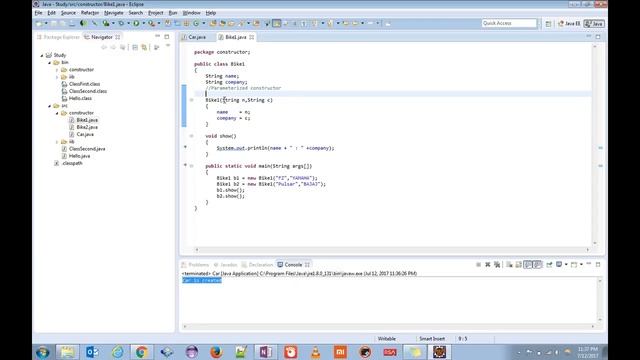Open Internet Explorer from taskbar

tap(118, 352)
